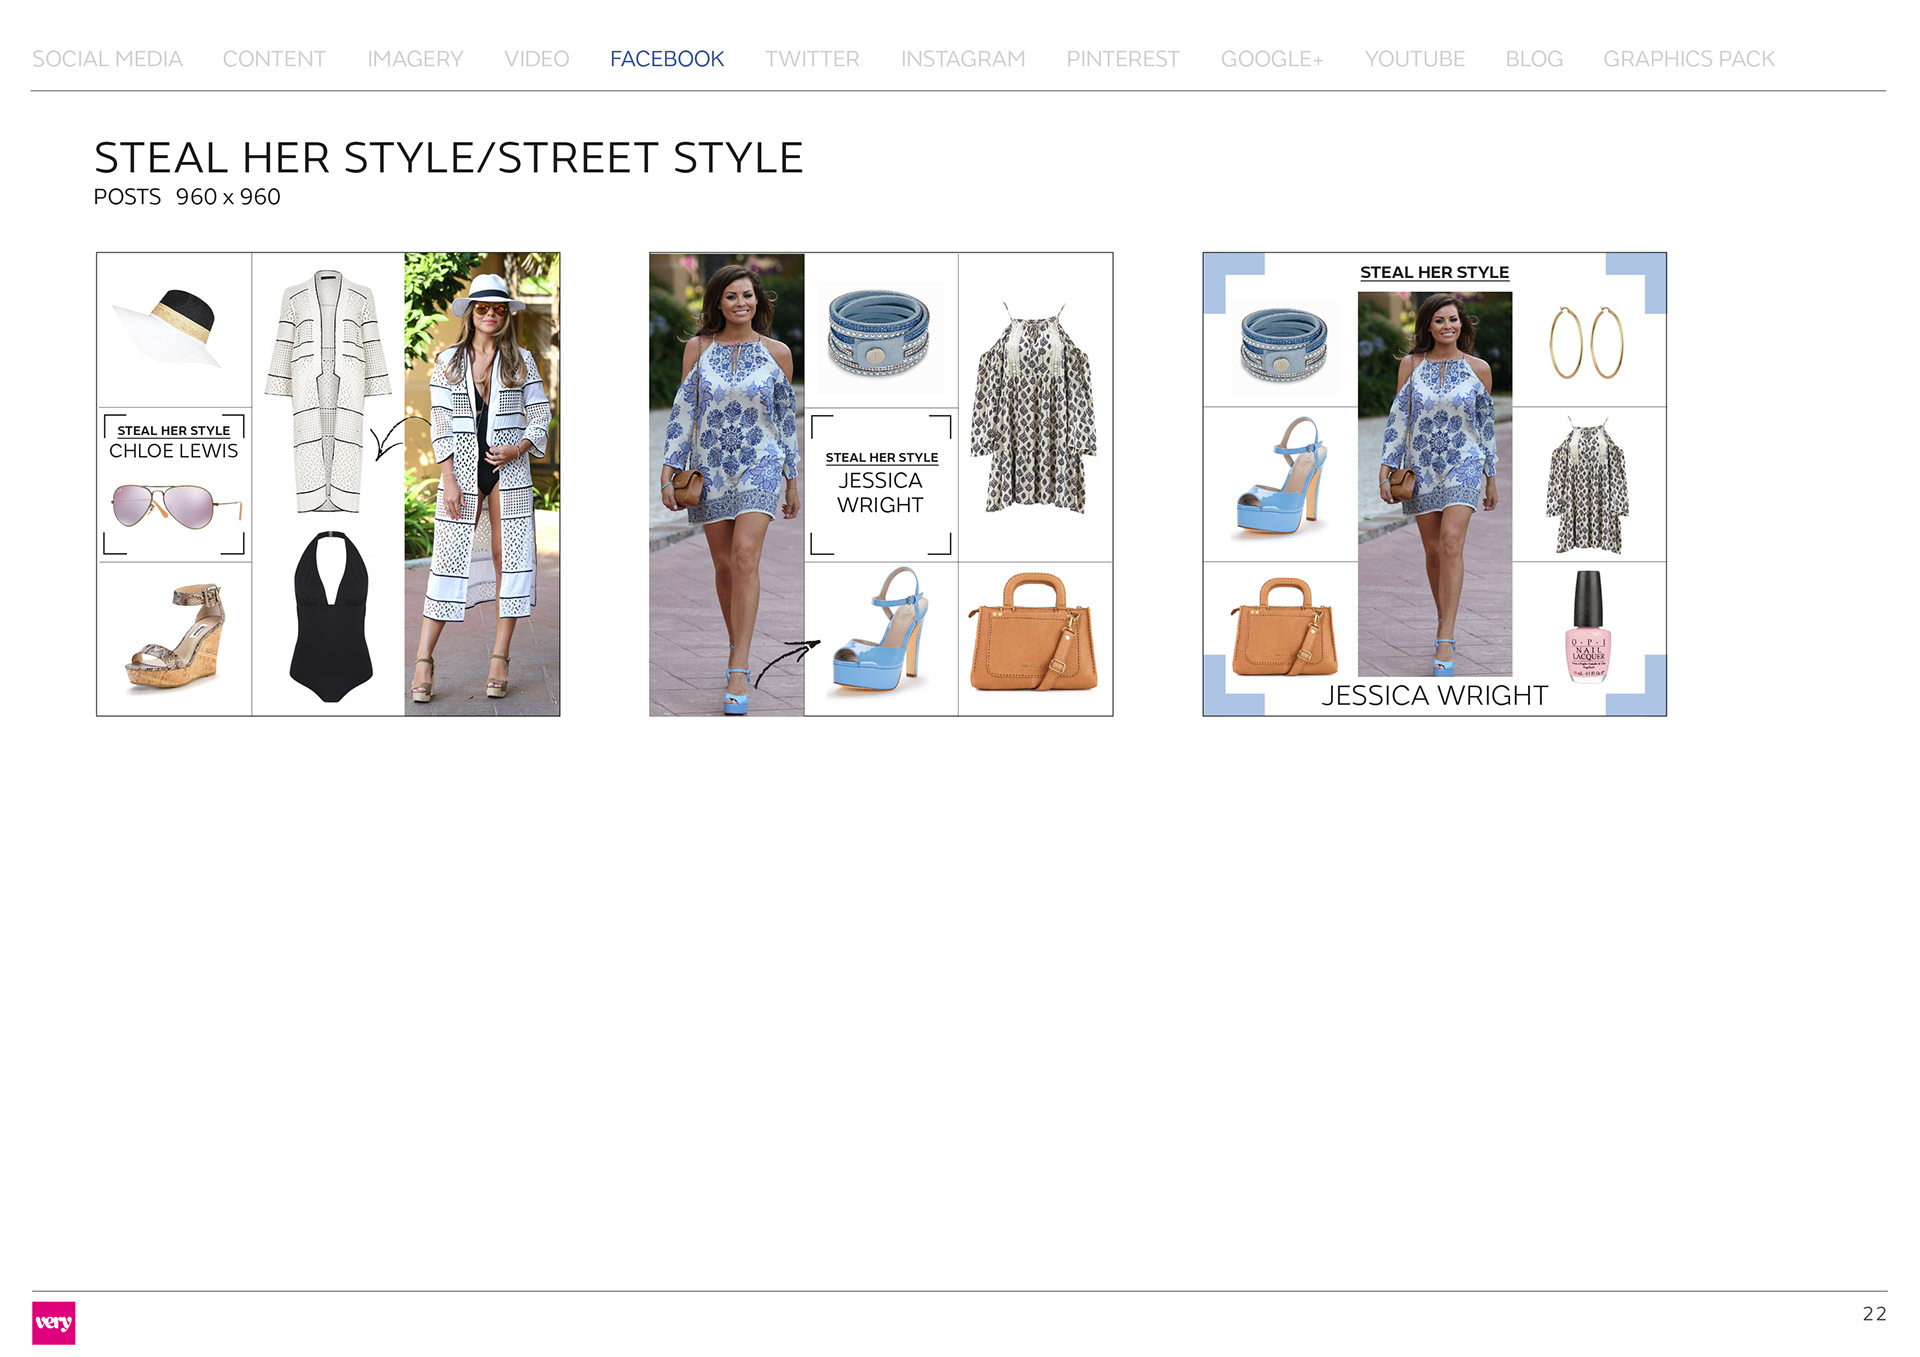
Task: Switch to the Google+ tab
Action: pyautogui.click(x=1271, y=59)
